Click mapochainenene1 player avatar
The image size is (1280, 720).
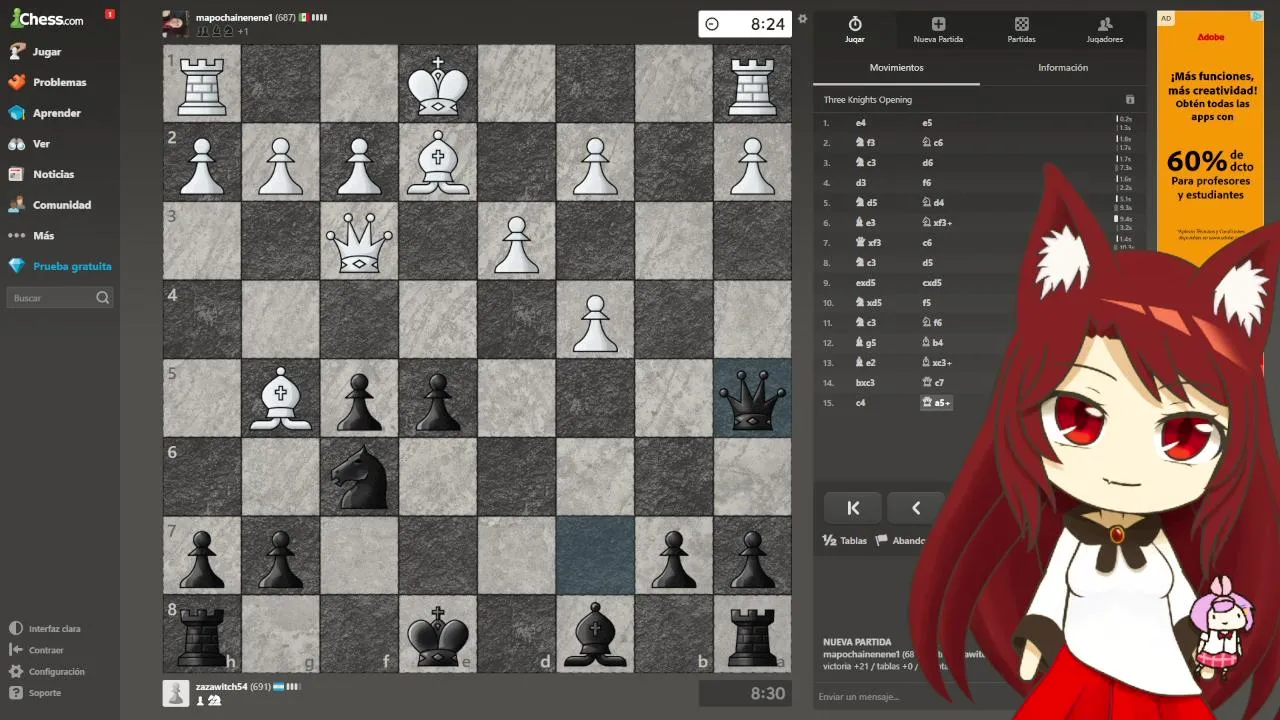[175, 24]
